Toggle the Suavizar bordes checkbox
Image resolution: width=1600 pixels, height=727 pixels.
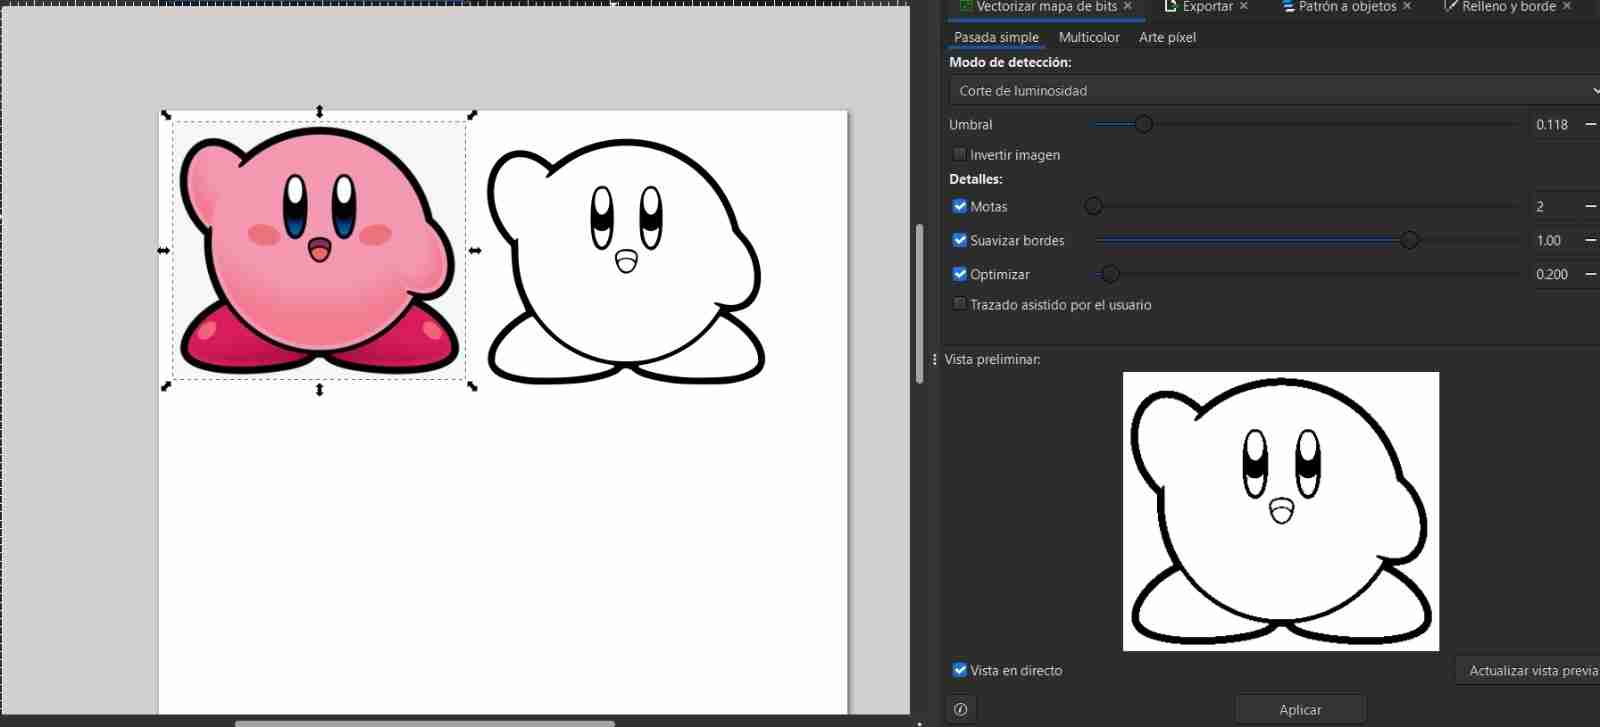(x=960, y=240)
